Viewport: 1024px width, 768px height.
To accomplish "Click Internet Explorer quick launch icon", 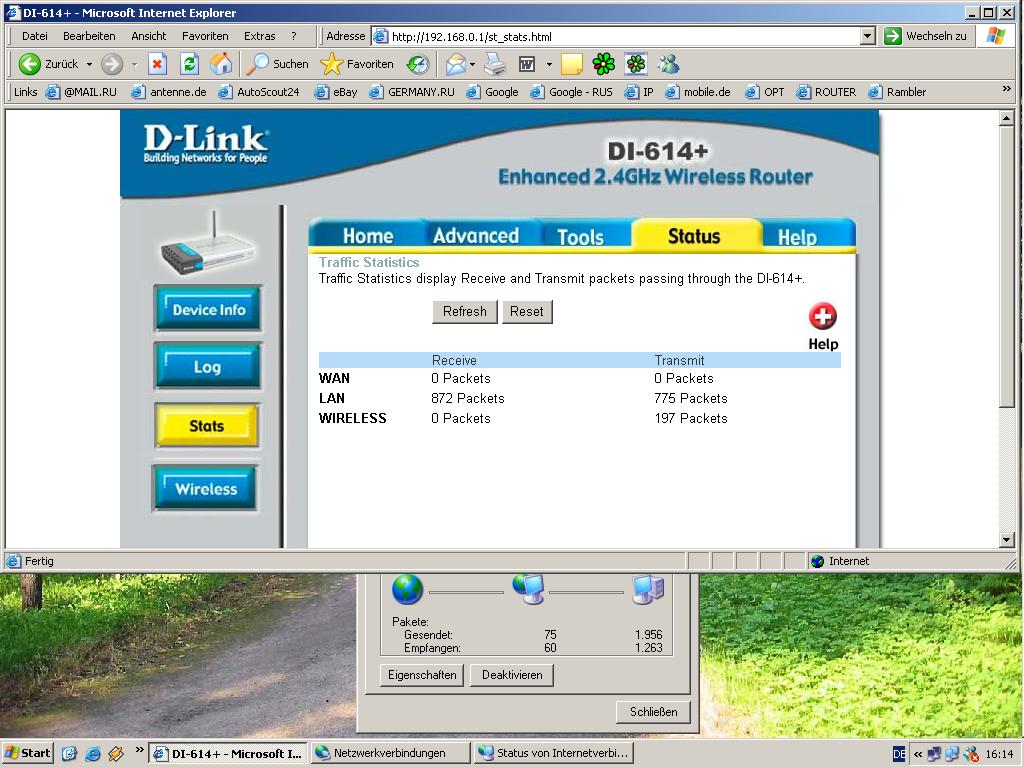I will [93, 754].
